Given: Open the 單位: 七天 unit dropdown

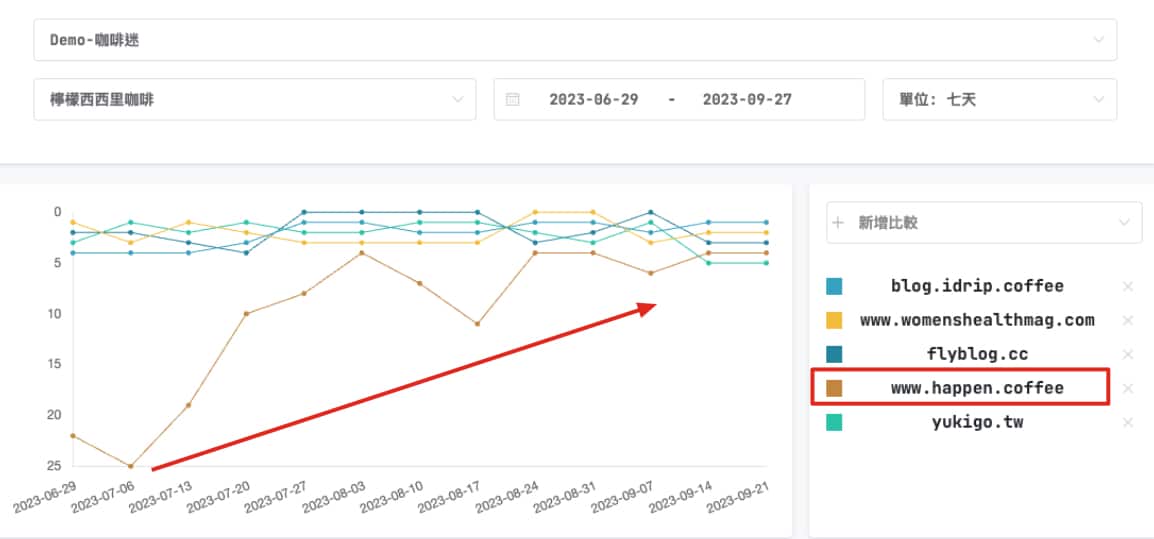Looking at the screenshot, I should [999, 100].
